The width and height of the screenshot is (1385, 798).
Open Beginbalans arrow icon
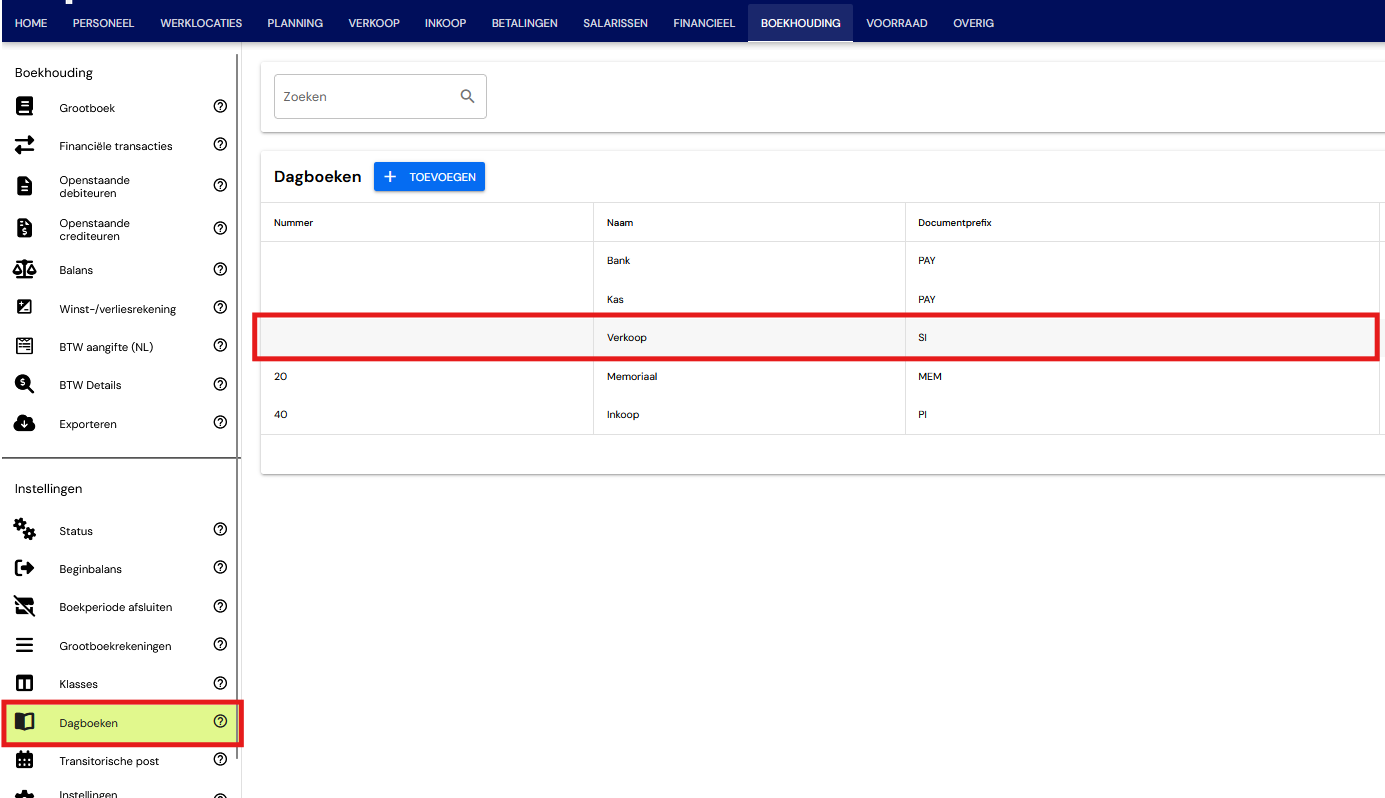[24, 568]
